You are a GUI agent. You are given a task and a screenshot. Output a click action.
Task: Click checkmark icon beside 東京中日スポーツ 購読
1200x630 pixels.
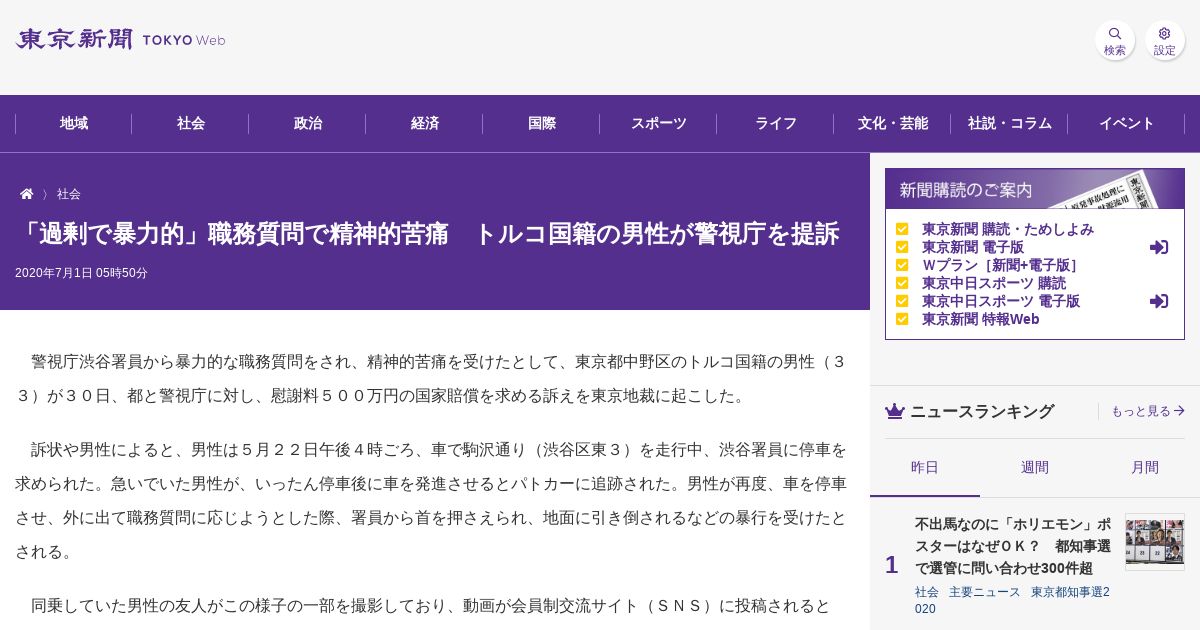(902, 283)
